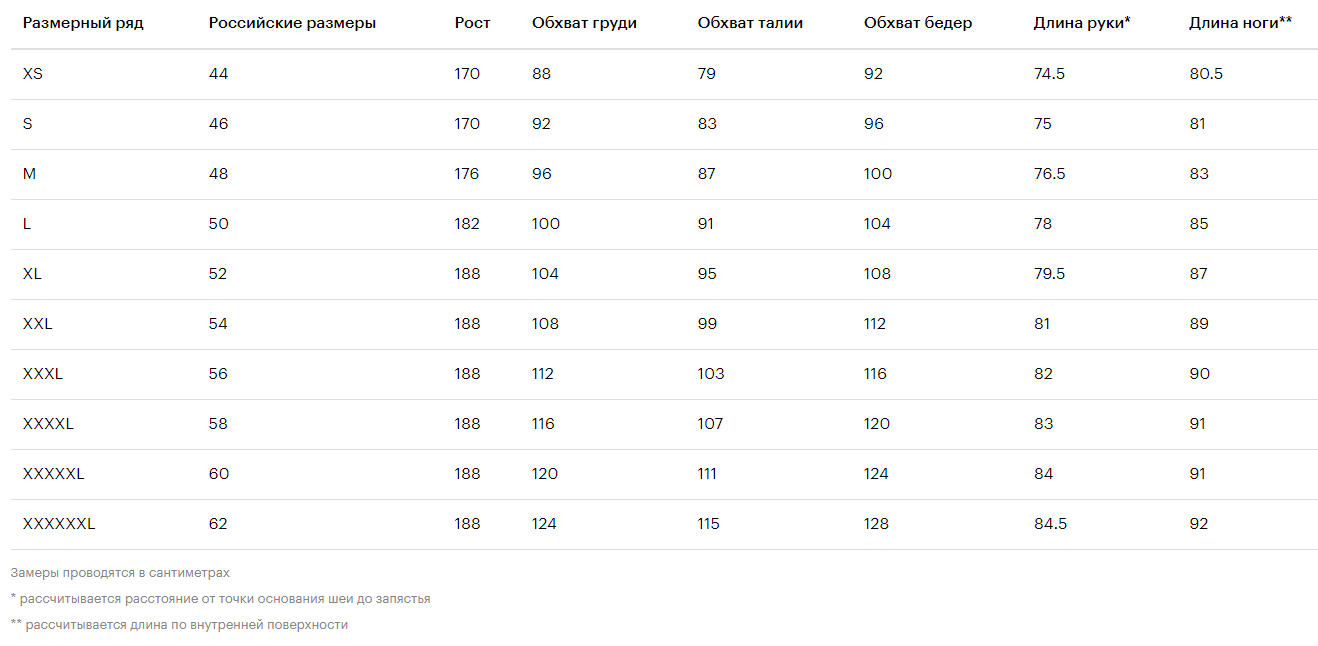This screenshot has height=646, width=1318.
Task: Select the XL size row label
Action: click(32, 274)
